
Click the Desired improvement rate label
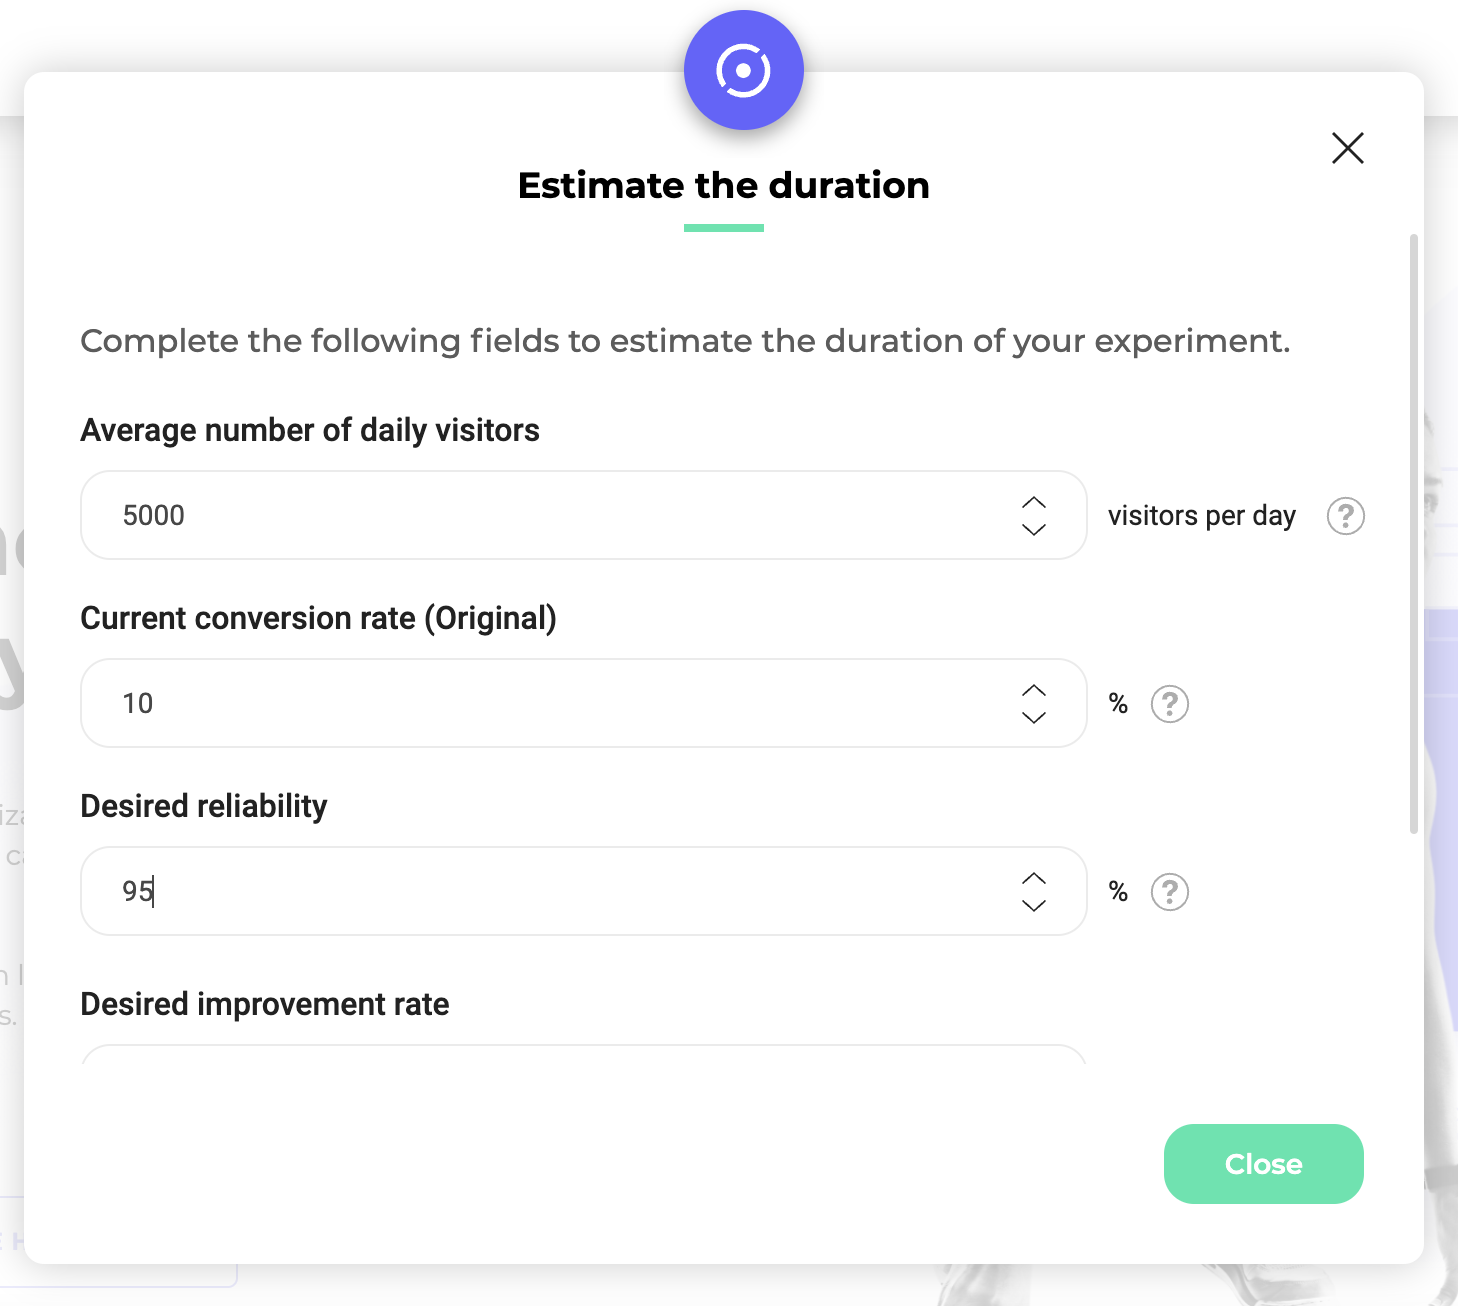pos(265,1004)
